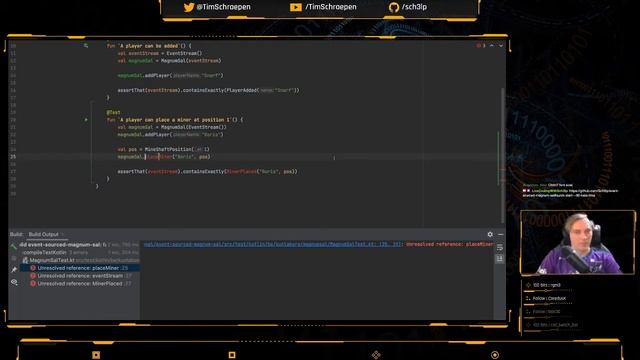The height and width of the screenshot is (360, 640).
Task: Select the compileTestKotlin task node
Action: click(80, 252)
